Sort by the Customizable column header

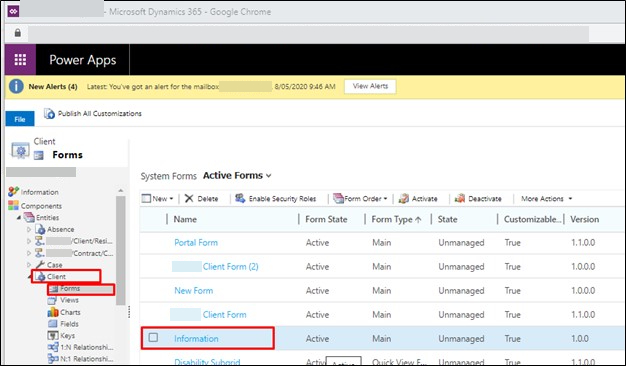click(532, 219)
